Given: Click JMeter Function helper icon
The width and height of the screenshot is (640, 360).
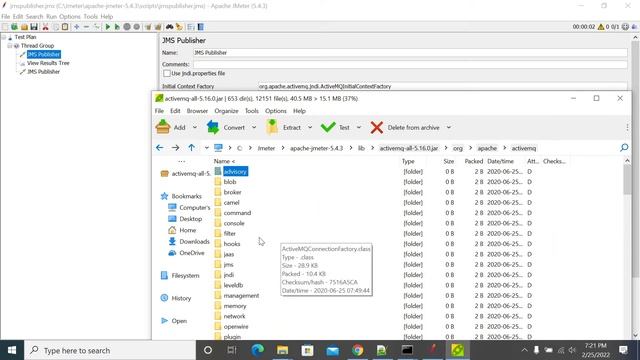Looking at the screenshot, I should [191, 27].
